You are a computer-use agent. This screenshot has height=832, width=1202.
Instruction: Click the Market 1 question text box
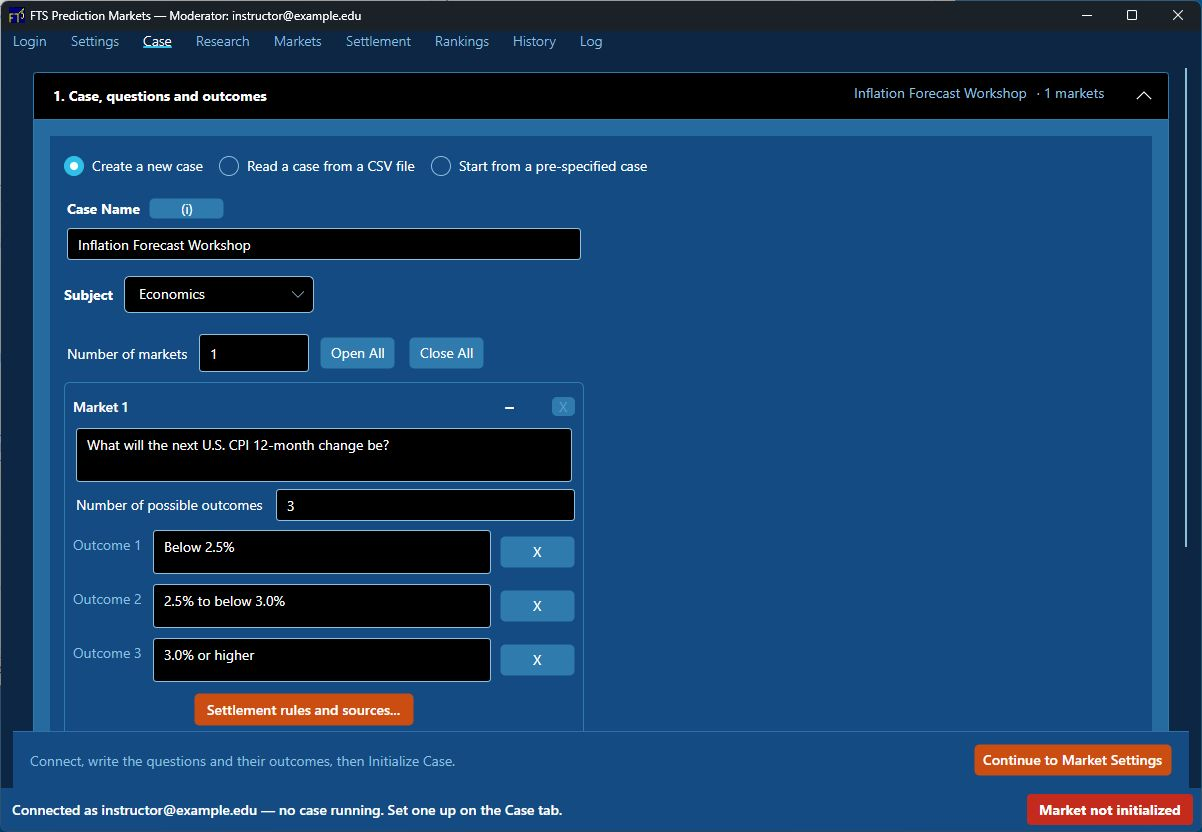tap(324, 455)
